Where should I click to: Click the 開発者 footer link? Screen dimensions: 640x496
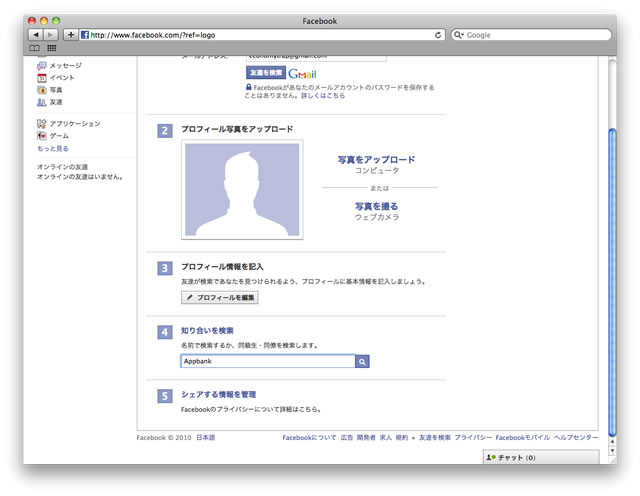(366, 438)
